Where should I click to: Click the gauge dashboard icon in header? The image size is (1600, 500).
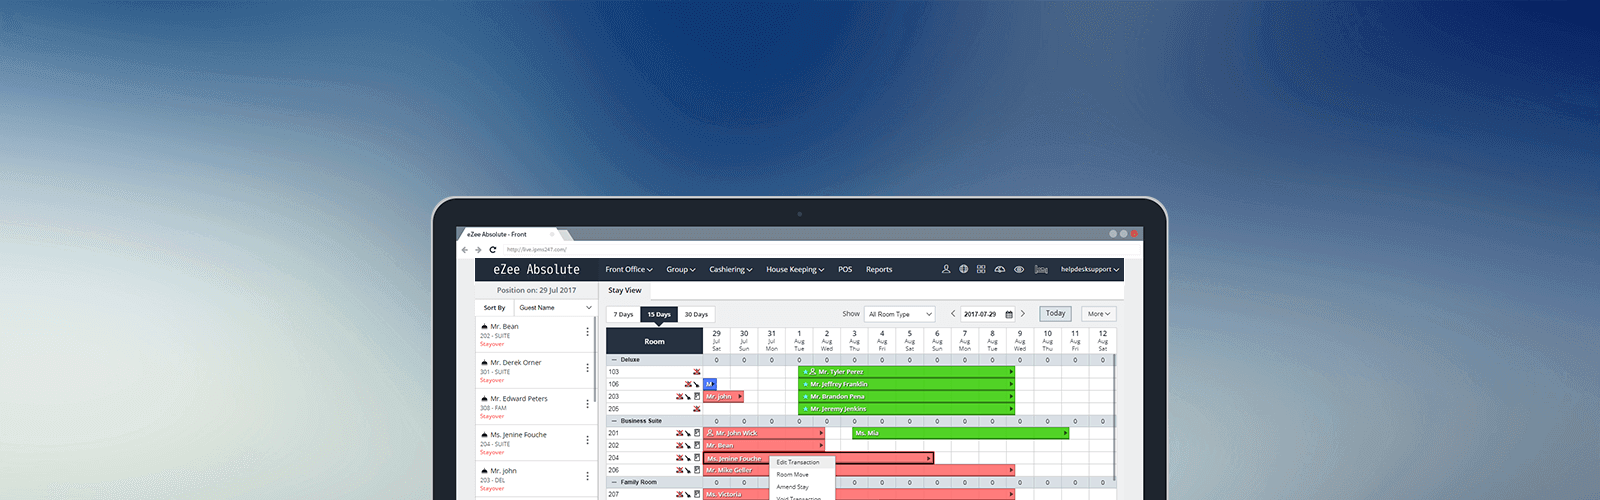point(1000,269)
